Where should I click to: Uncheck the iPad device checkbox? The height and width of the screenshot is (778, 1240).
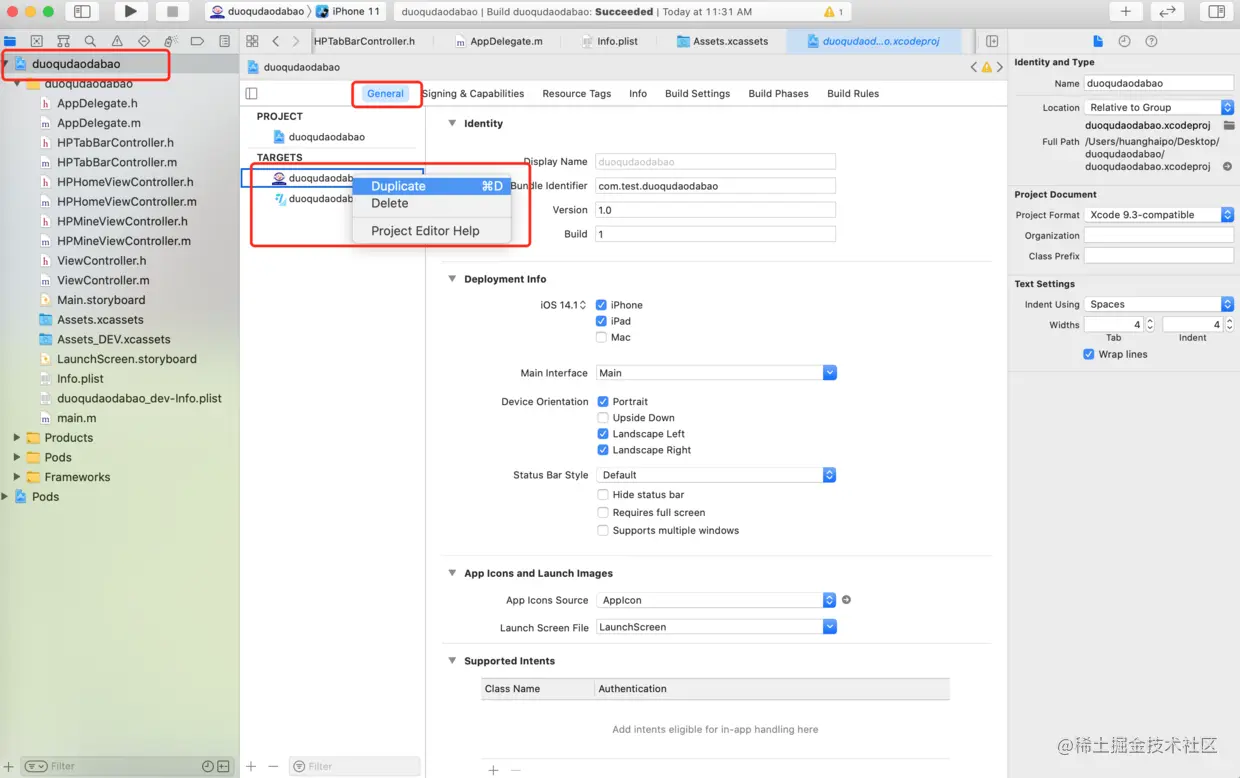(x=602, y=321)
